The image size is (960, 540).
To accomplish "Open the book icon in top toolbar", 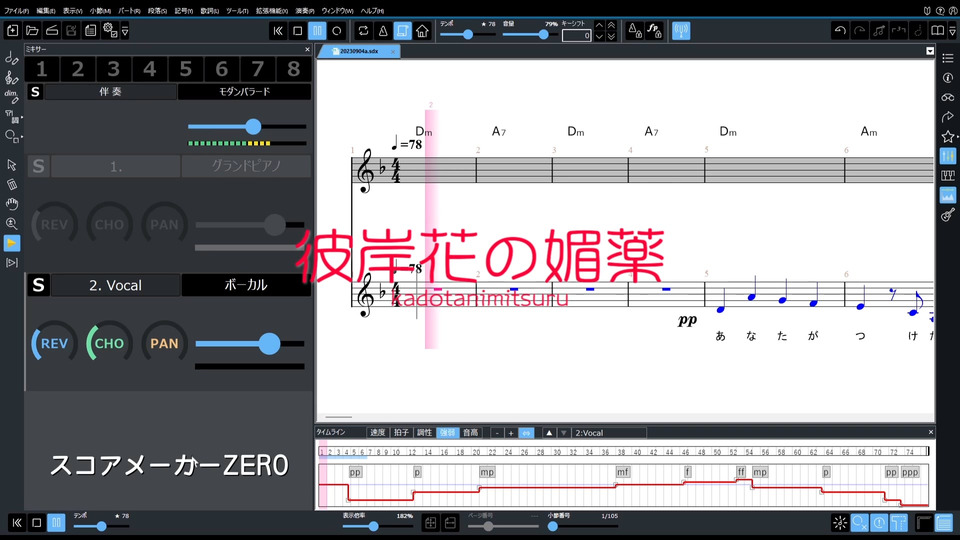I will coord(937,30).
